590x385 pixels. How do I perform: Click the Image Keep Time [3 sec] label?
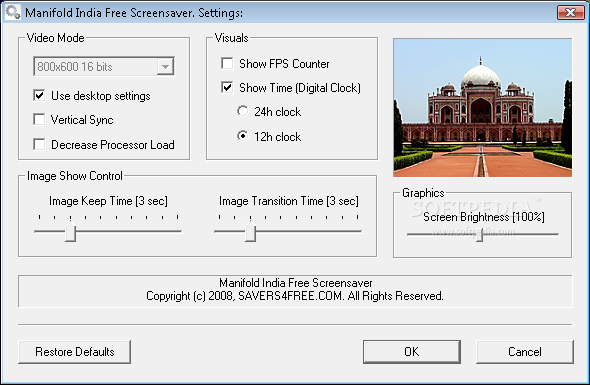click(108, 201)
